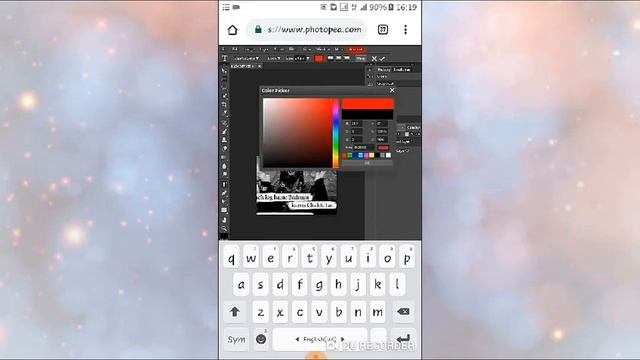Select the Path Select tool
Screen dimensions: 640x360
click(x=224, y=202)
